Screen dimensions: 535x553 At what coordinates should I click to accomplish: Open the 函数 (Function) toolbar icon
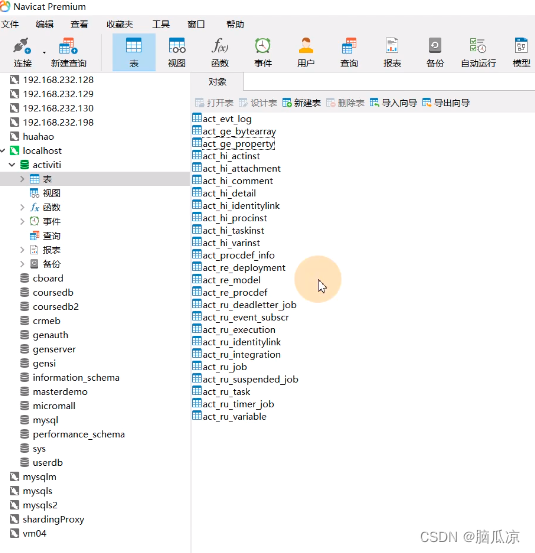click(x=220, y=52)
